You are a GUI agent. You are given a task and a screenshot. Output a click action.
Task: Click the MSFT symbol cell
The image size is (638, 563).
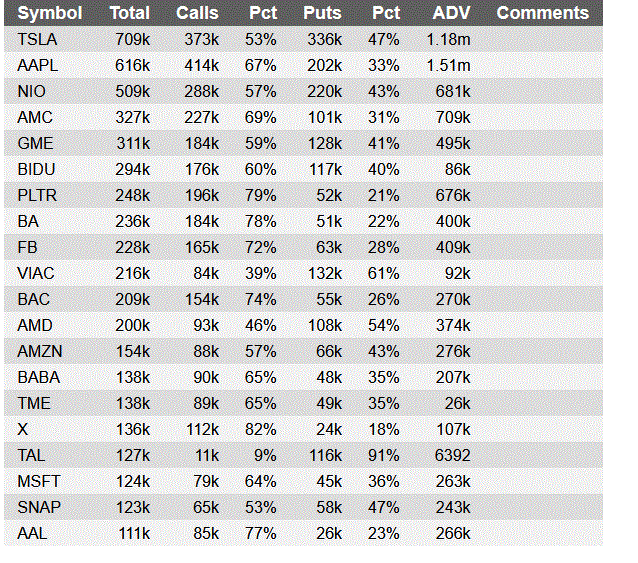coord(39,481)
